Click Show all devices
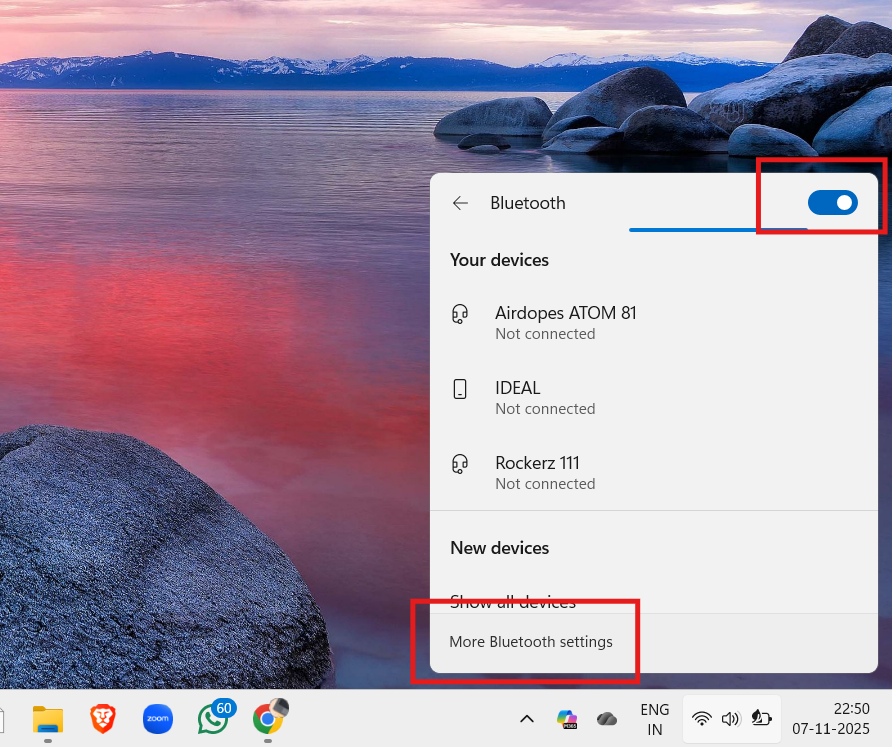The height and width of the screenshot is (747, 892). tap(513, 602)
